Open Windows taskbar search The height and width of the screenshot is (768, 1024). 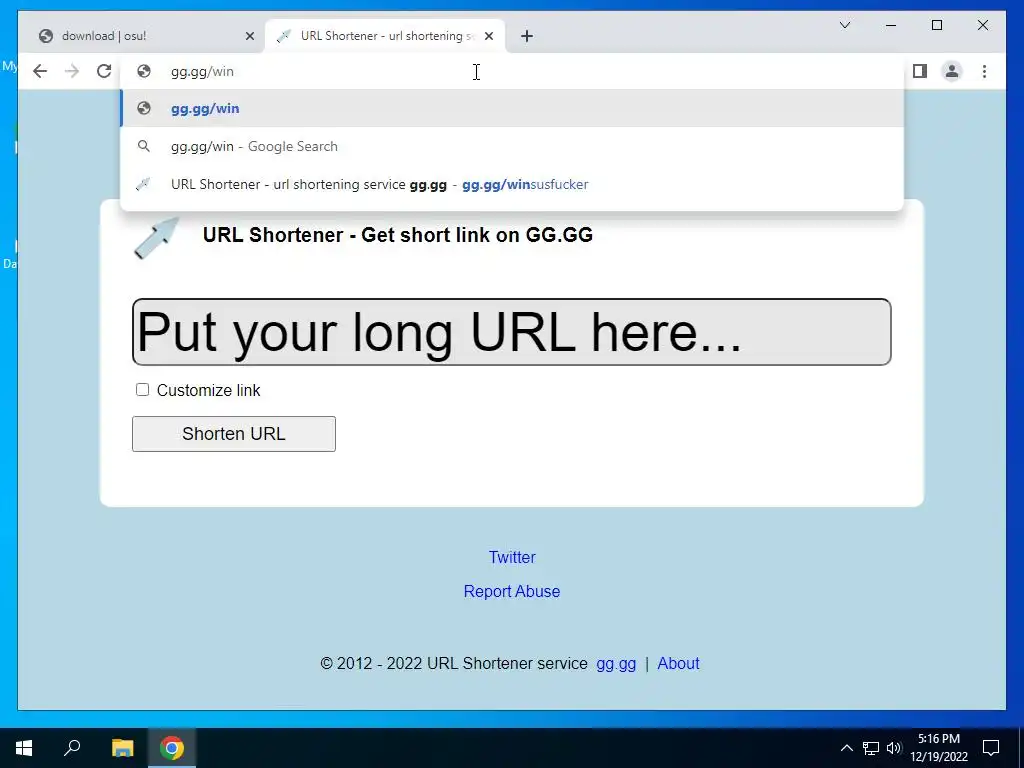click(72, 748)
